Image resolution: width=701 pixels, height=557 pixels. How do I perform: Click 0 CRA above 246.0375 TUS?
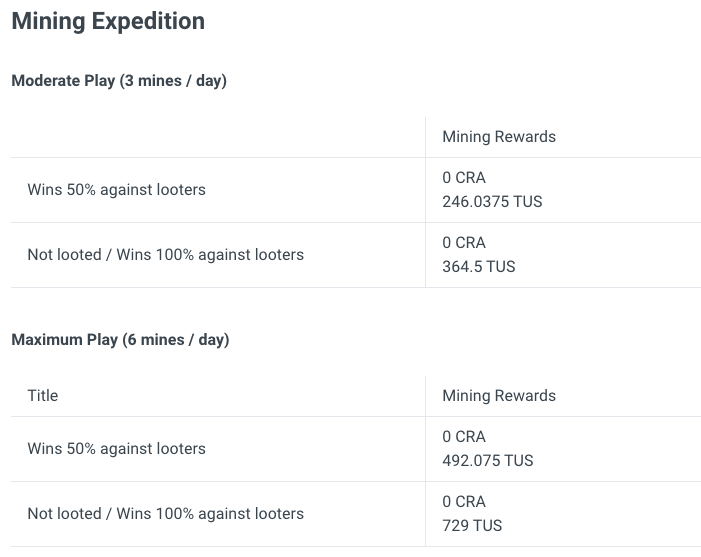[x=464, y=178]
